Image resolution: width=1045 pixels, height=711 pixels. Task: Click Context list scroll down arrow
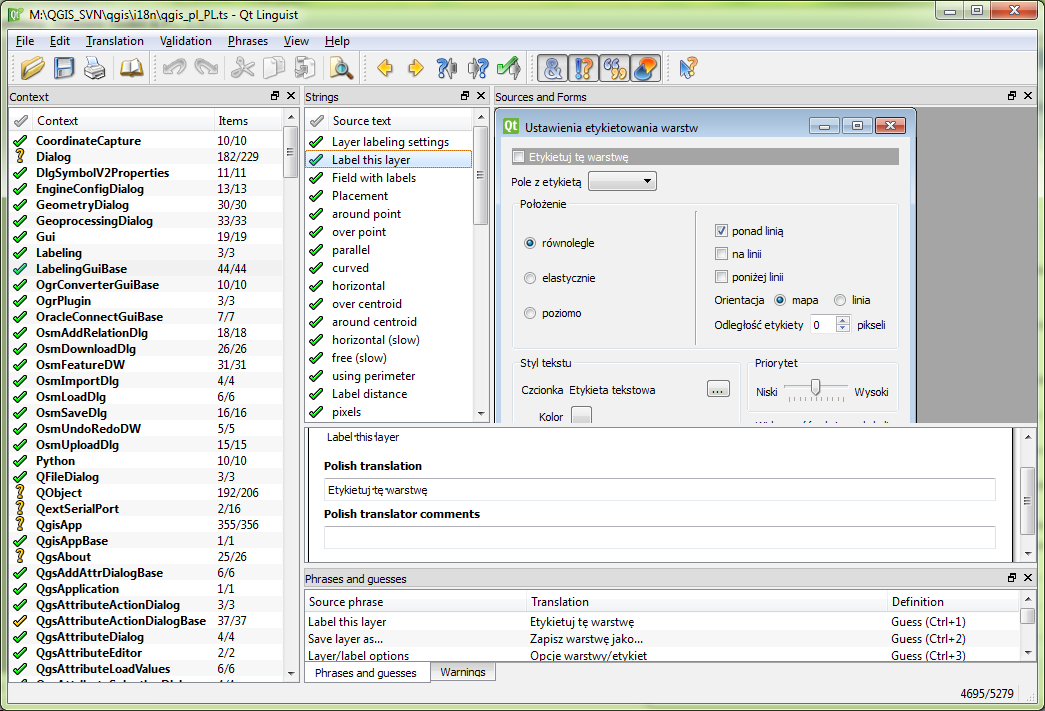[x=291, y=673]
